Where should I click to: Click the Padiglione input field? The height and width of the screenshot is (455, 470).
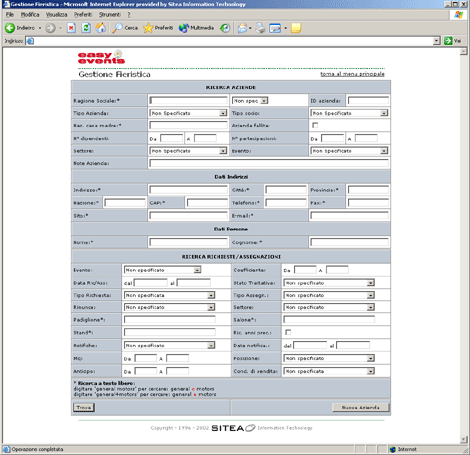[x=170, y=320]
